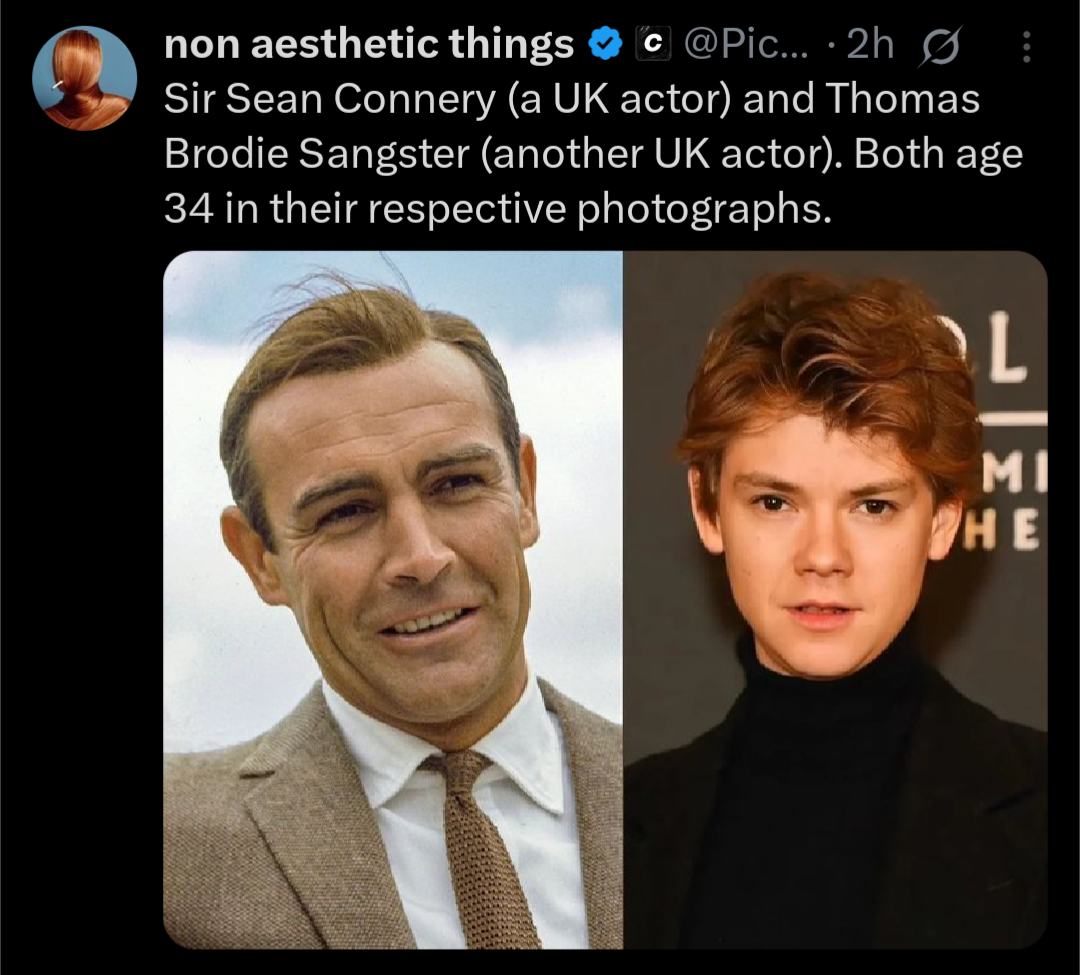This screenshot has width=1080, height=975.
Task: Click the "non aesthetic things" display name
Action: tap(368, 44)
